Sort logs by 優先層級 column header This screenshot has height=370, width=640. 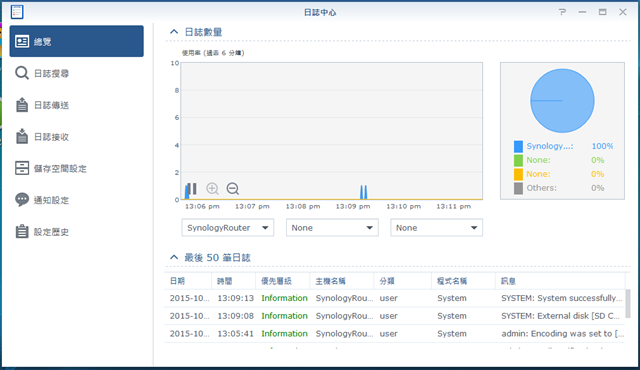tap(282, 281)
